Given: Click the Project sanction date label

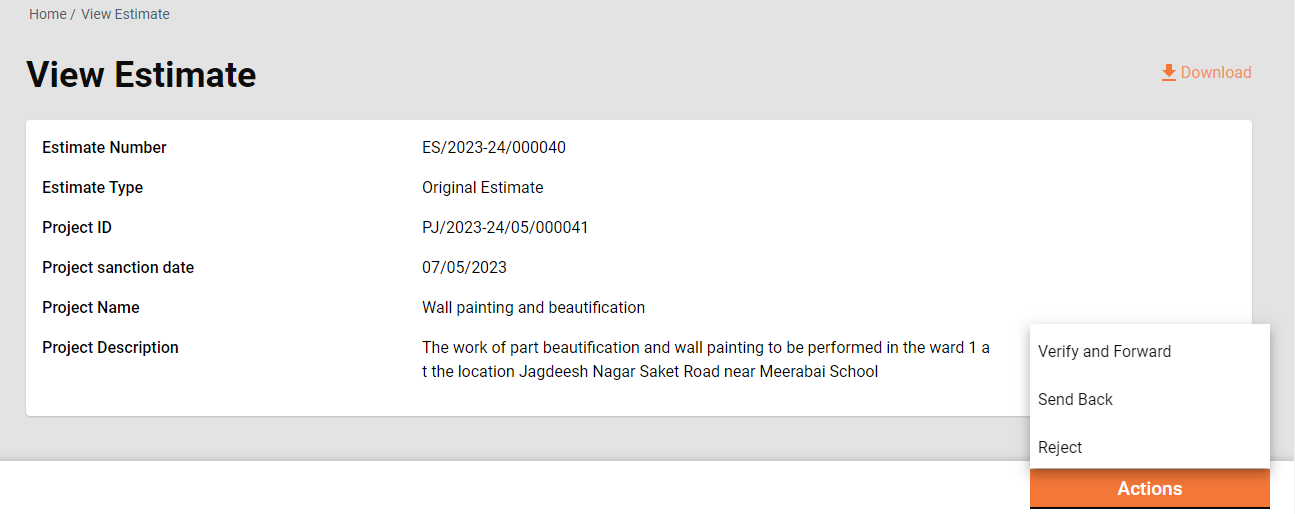Looking at the screenshot, I should tap(118, 268).
